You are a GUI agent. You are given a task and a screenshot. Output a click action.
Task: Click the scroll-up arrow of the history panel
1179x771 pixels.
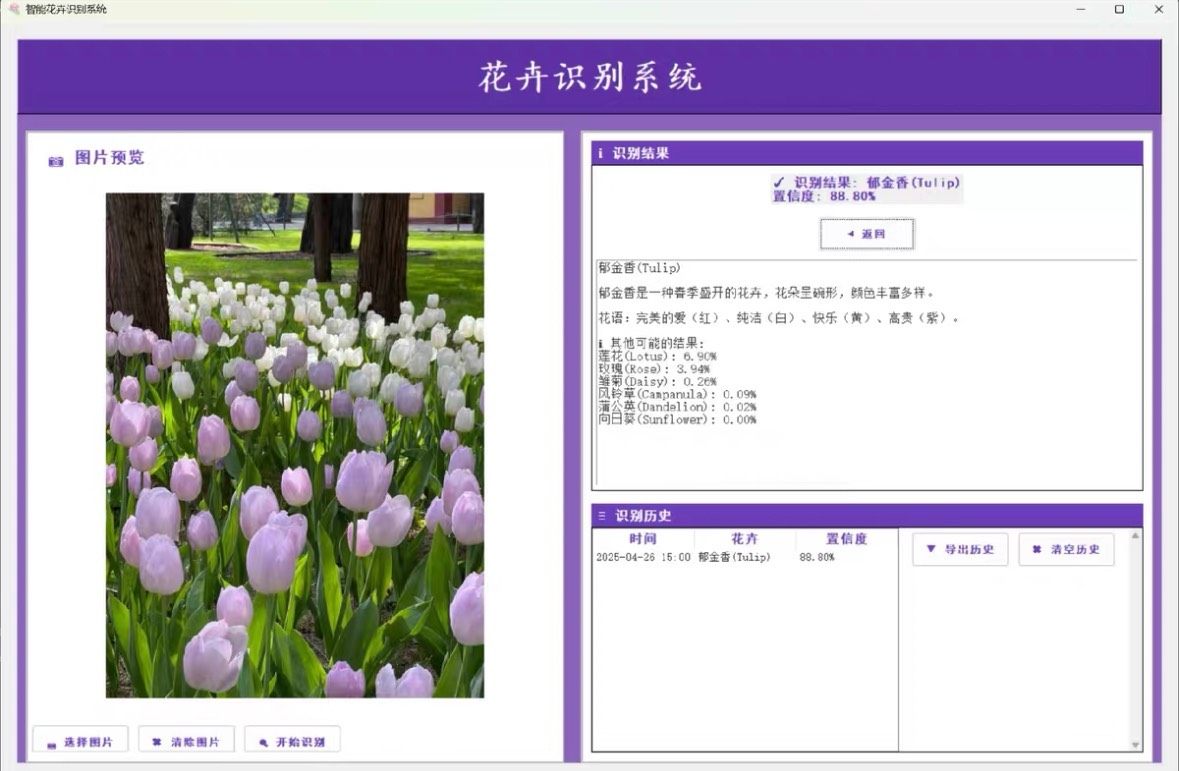1135,536
